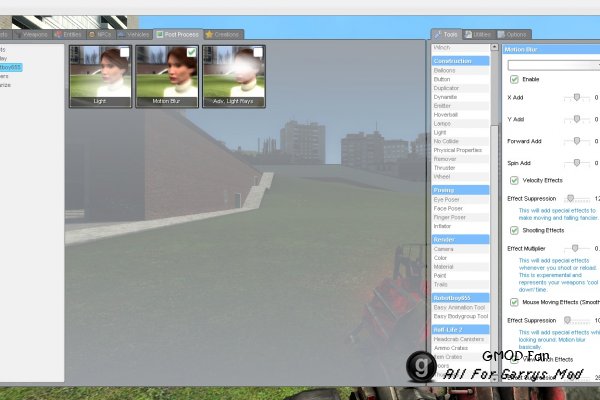Choose the Color tool under Render
This screenshot has width=600, height=400.
[461, 258]
